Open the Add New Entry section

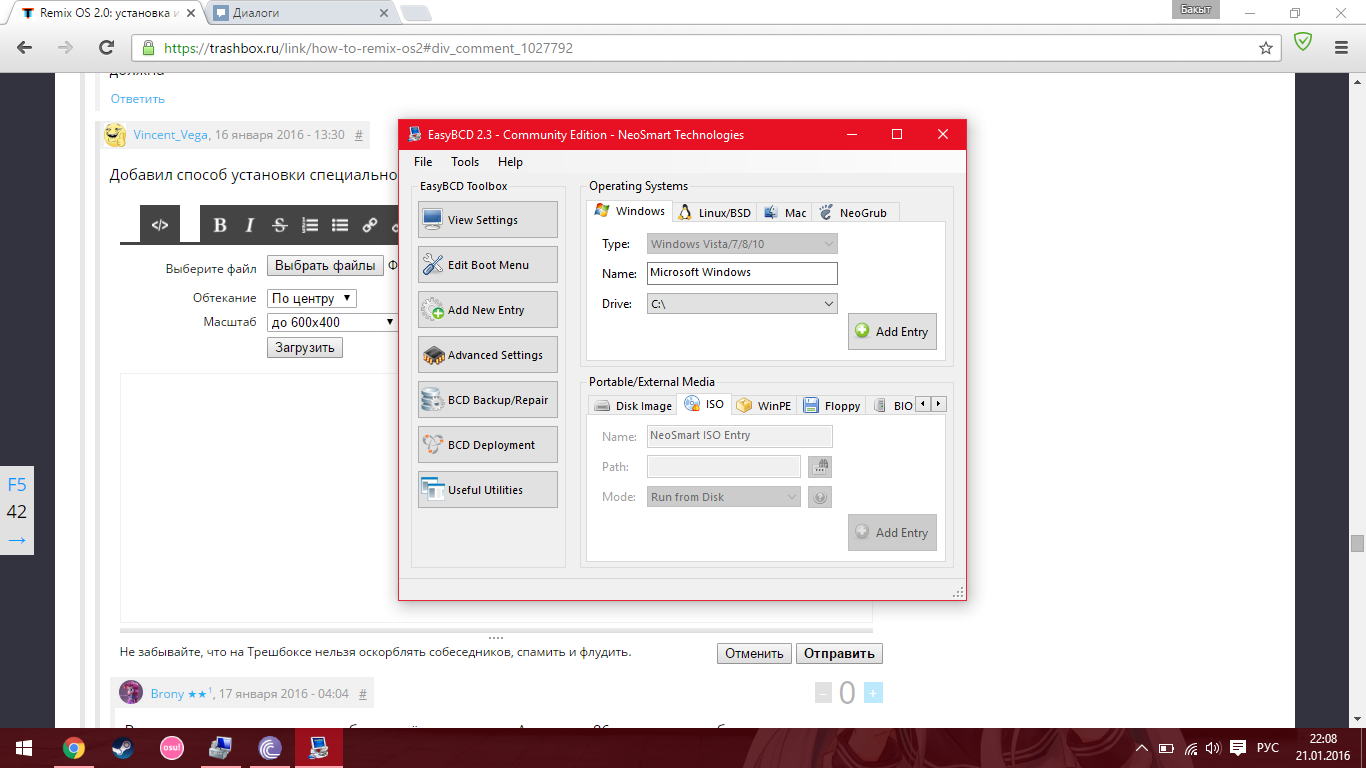pyautogui.click(x=488, y=310)
